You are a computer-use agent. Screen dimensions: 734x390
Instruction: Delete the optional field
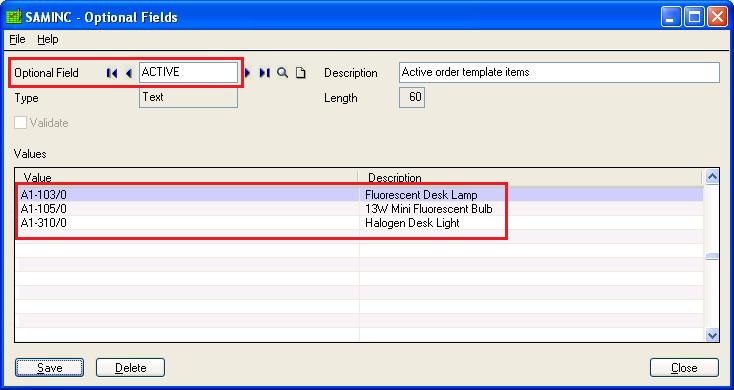(x=131, y=368)
